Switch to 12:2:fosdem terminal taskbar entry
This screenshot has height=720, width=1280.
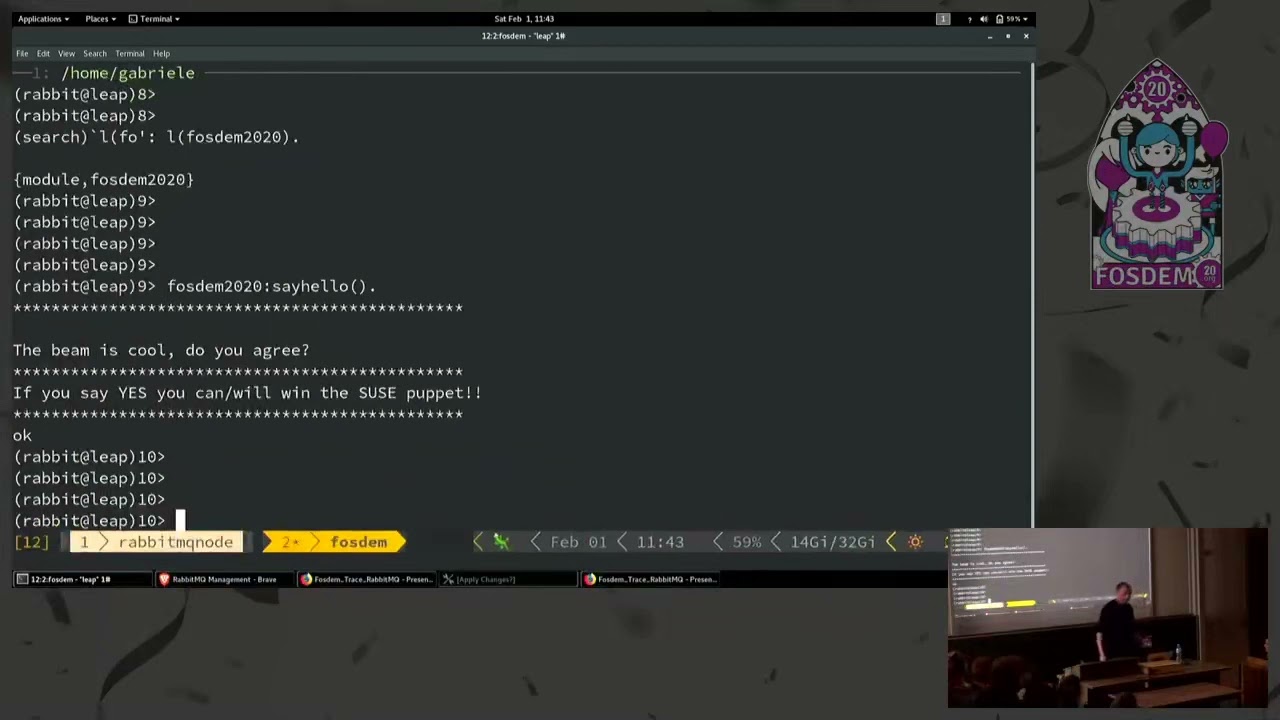[x=84, y=579]
